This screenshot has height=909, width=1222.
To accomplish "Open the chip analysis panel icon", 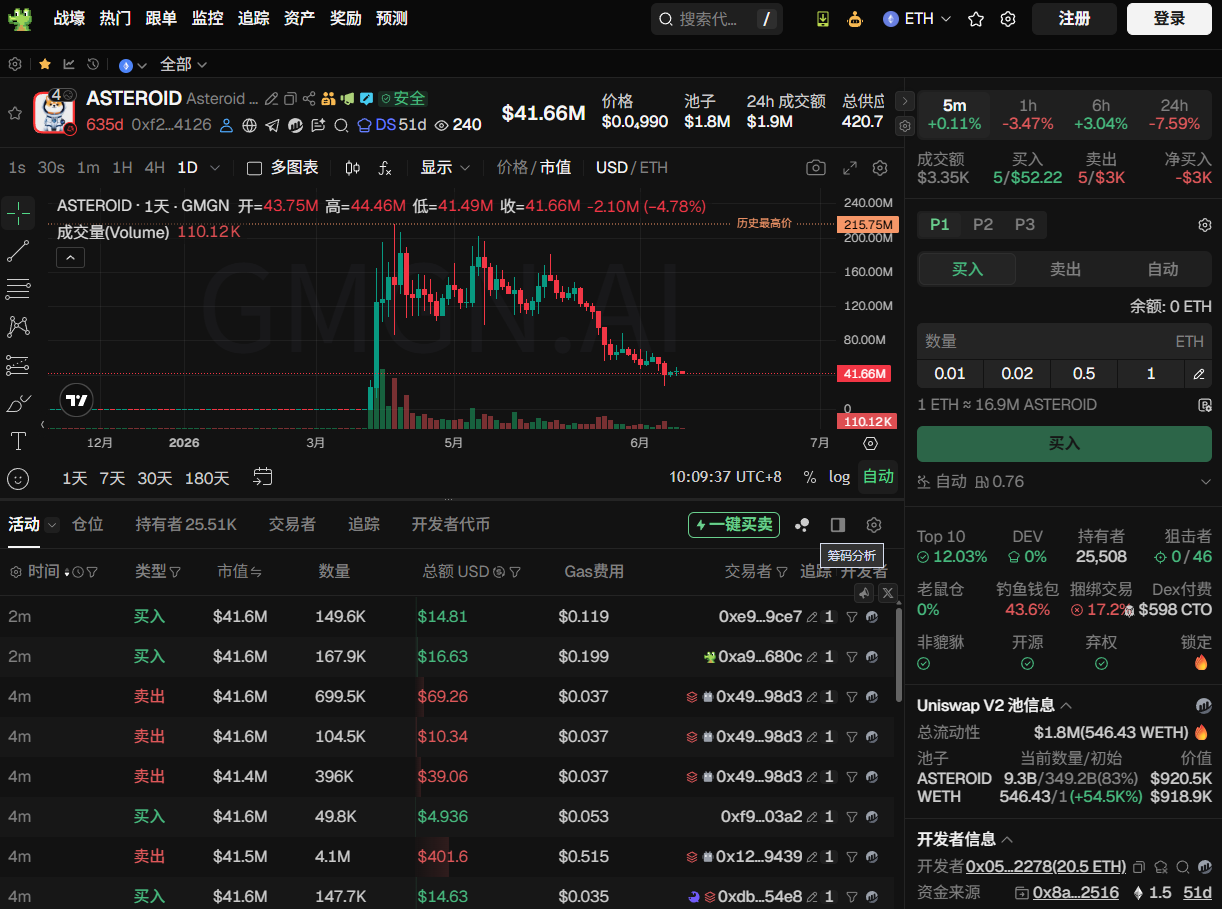I will coord(838,525).
